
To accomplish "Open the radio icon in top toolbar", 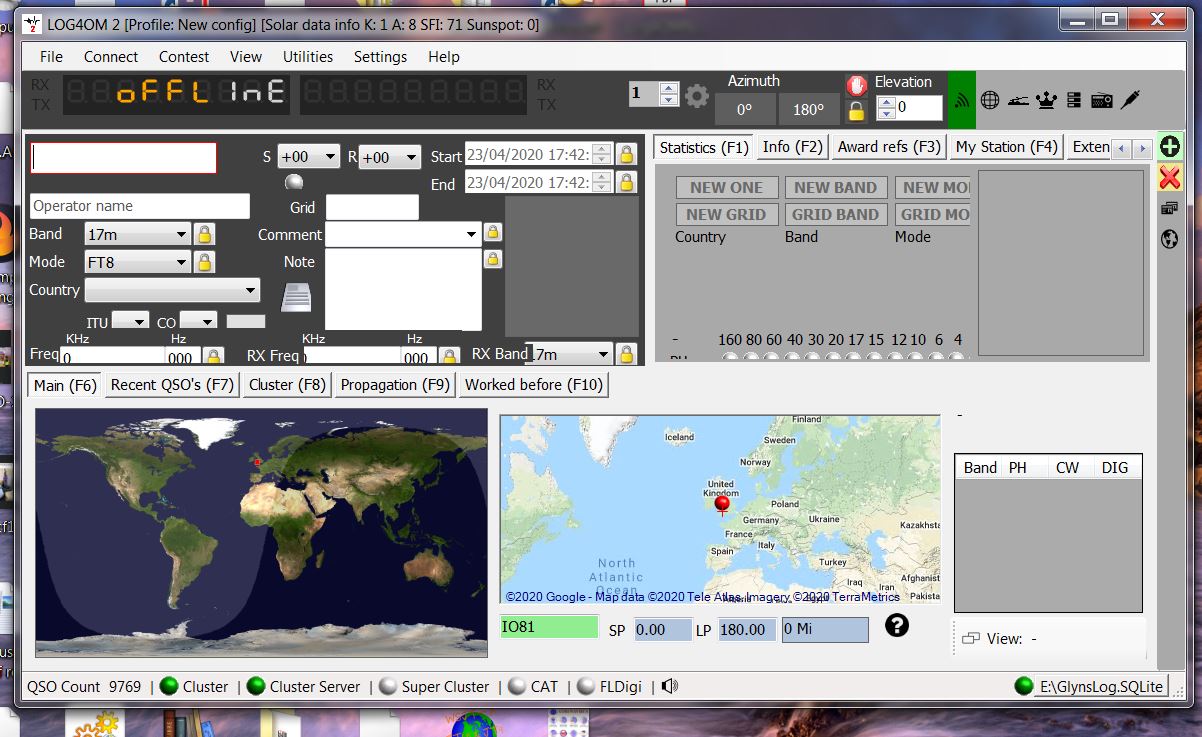I will pyautogui.click(x=1102, y=100).
